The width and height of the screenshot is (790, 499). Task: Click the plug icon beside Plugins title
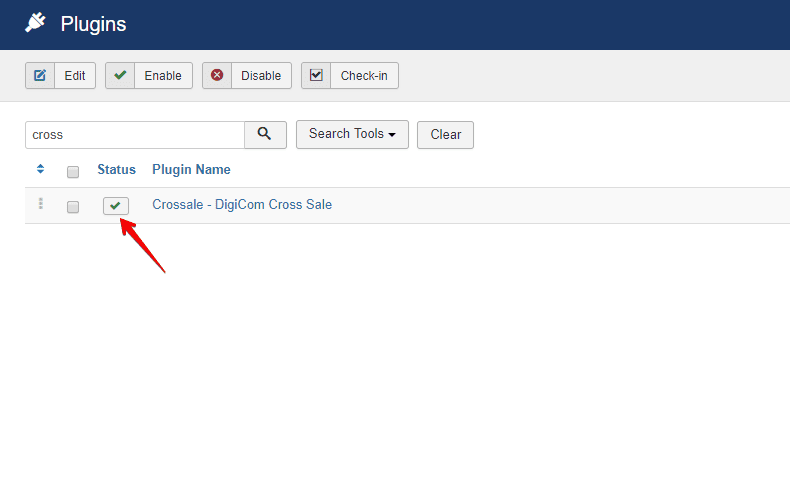(x=36, y=23)
